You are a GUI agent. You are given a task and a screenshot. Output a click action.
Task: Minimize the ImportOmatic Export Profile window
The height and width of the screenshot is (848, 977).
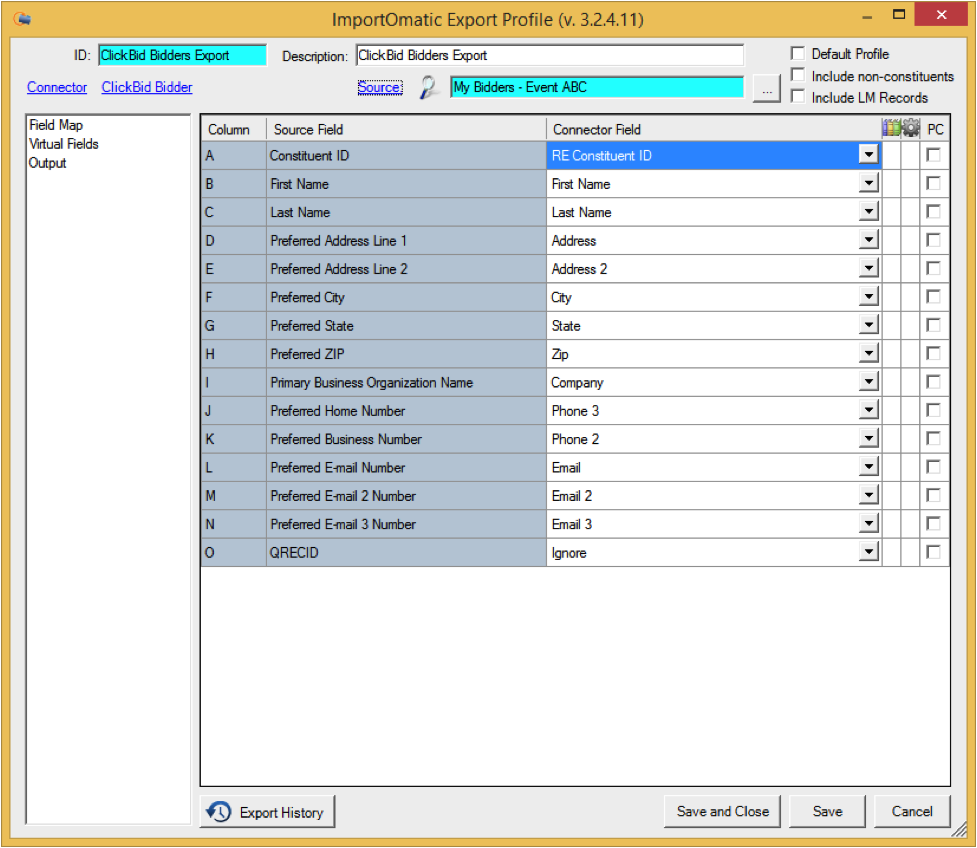click(867, 17)
